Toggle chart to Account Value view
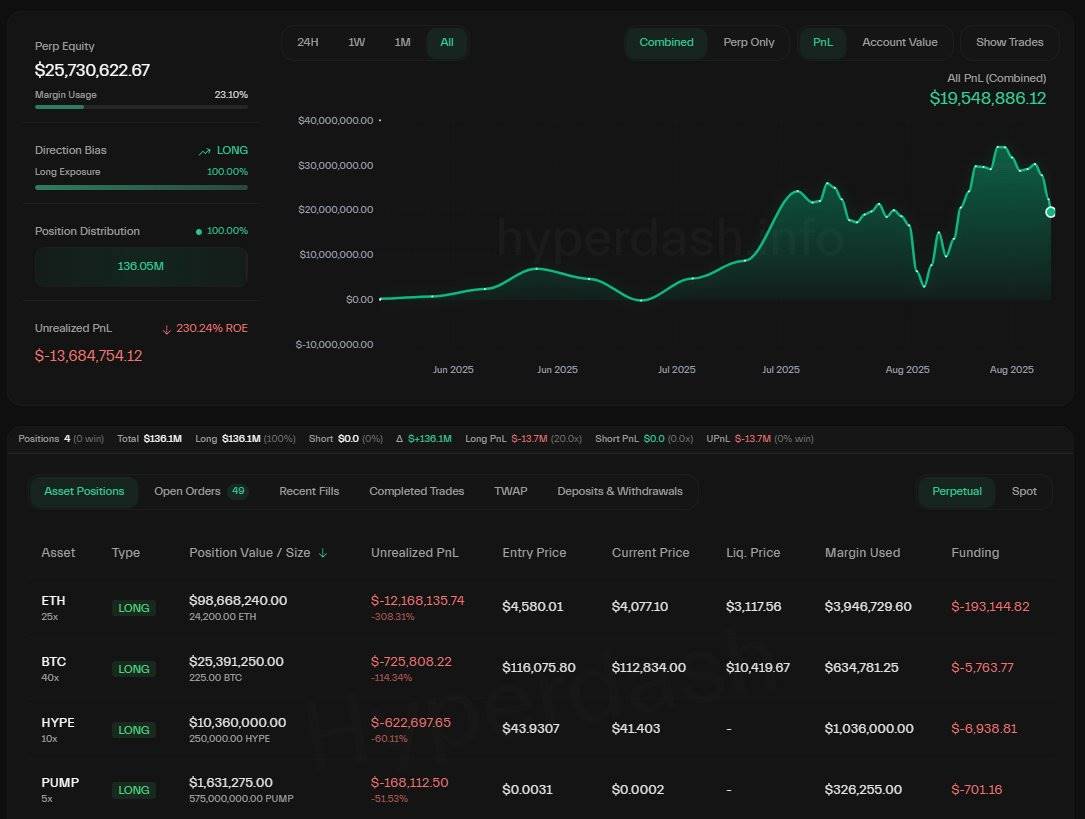The width and height of the screenshot is (1085, 819). coord(899,42)
